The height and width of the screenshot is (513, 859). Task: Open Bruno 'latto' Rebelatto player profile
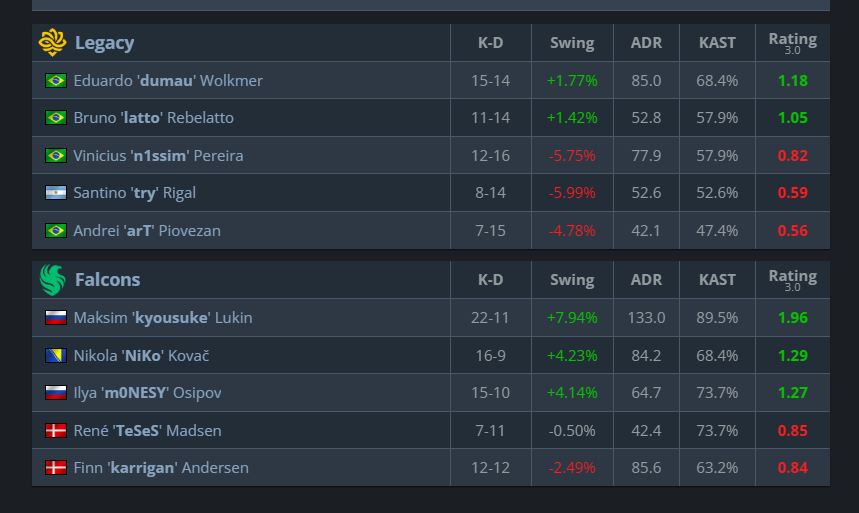point(153,118)
